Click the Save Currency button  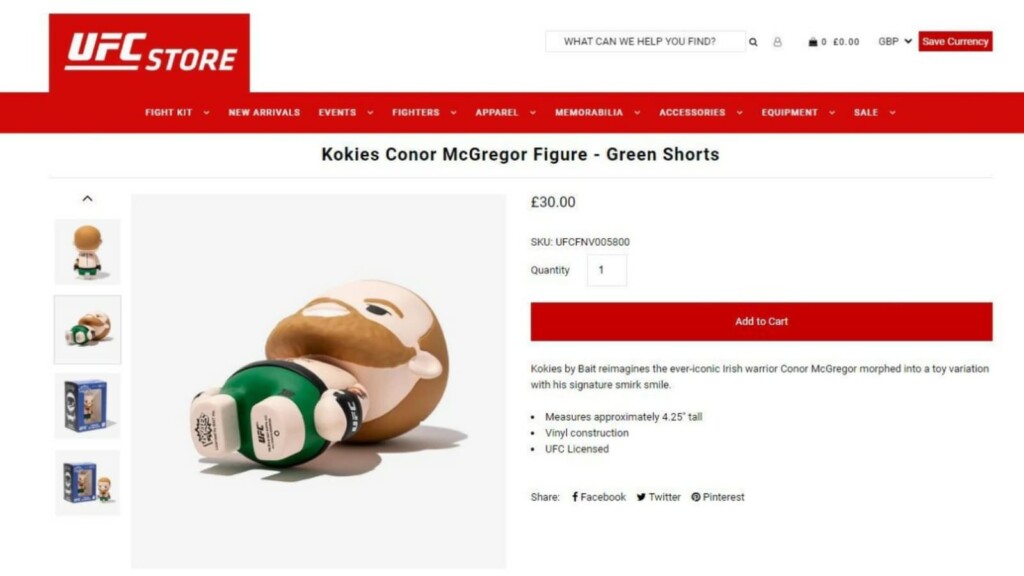point(955,41)
